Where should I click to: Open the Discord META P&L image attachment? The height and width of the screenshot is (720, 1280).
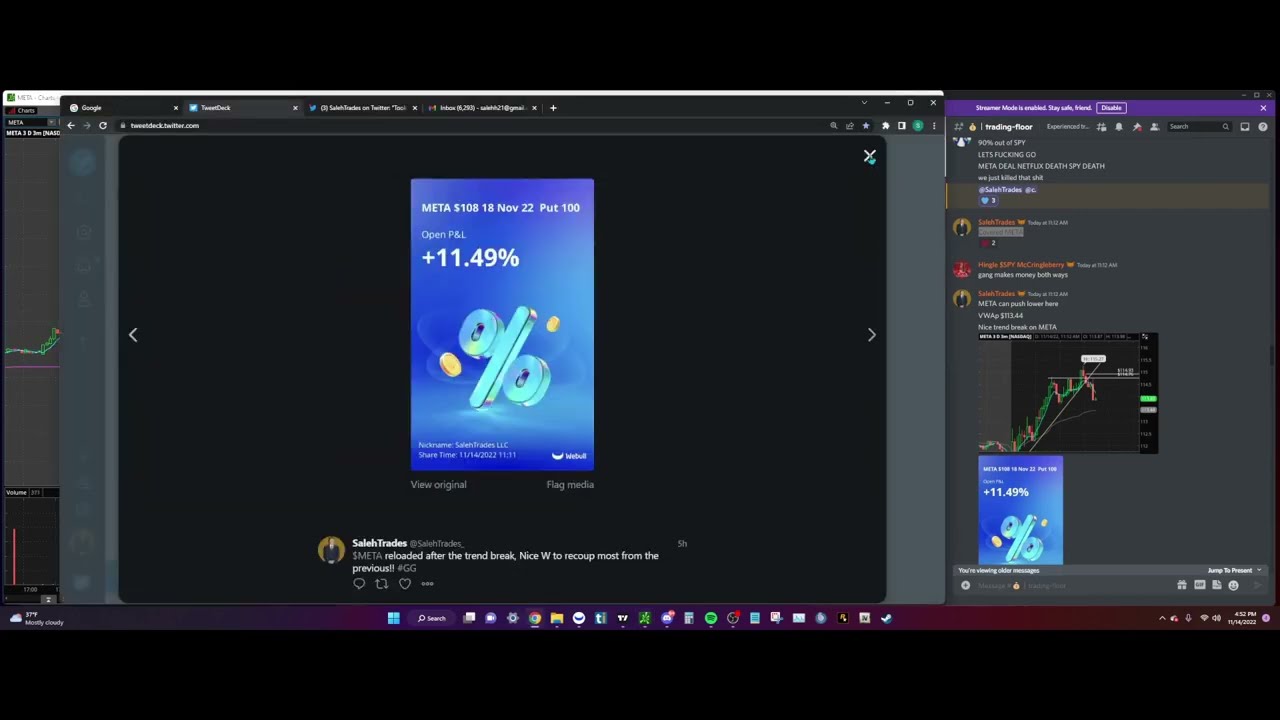1021,511
